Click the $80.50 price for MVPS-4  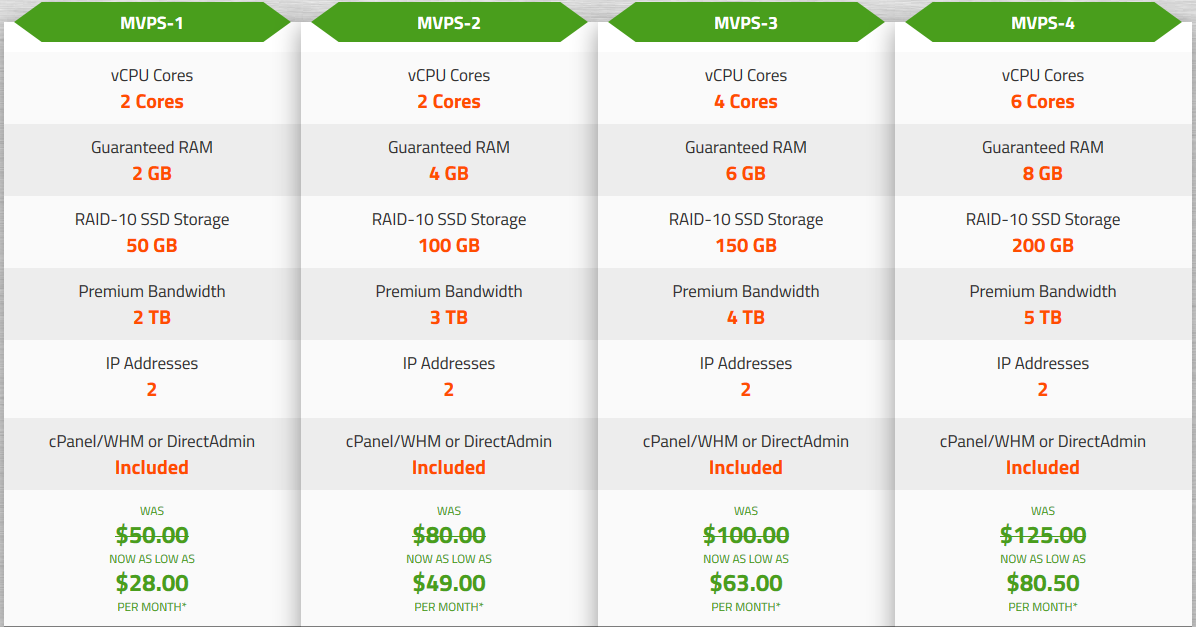click(x=1043, y=583)
